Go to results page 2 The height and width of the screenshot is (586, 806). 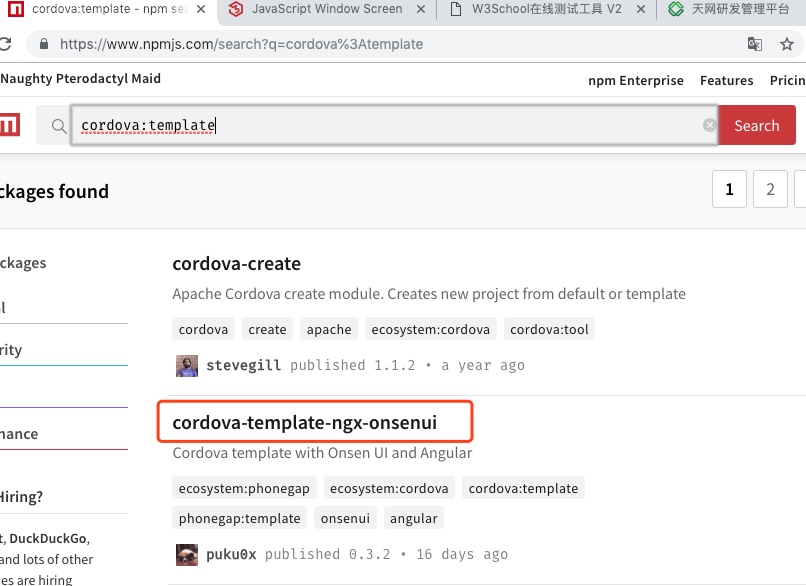point(770,189)
